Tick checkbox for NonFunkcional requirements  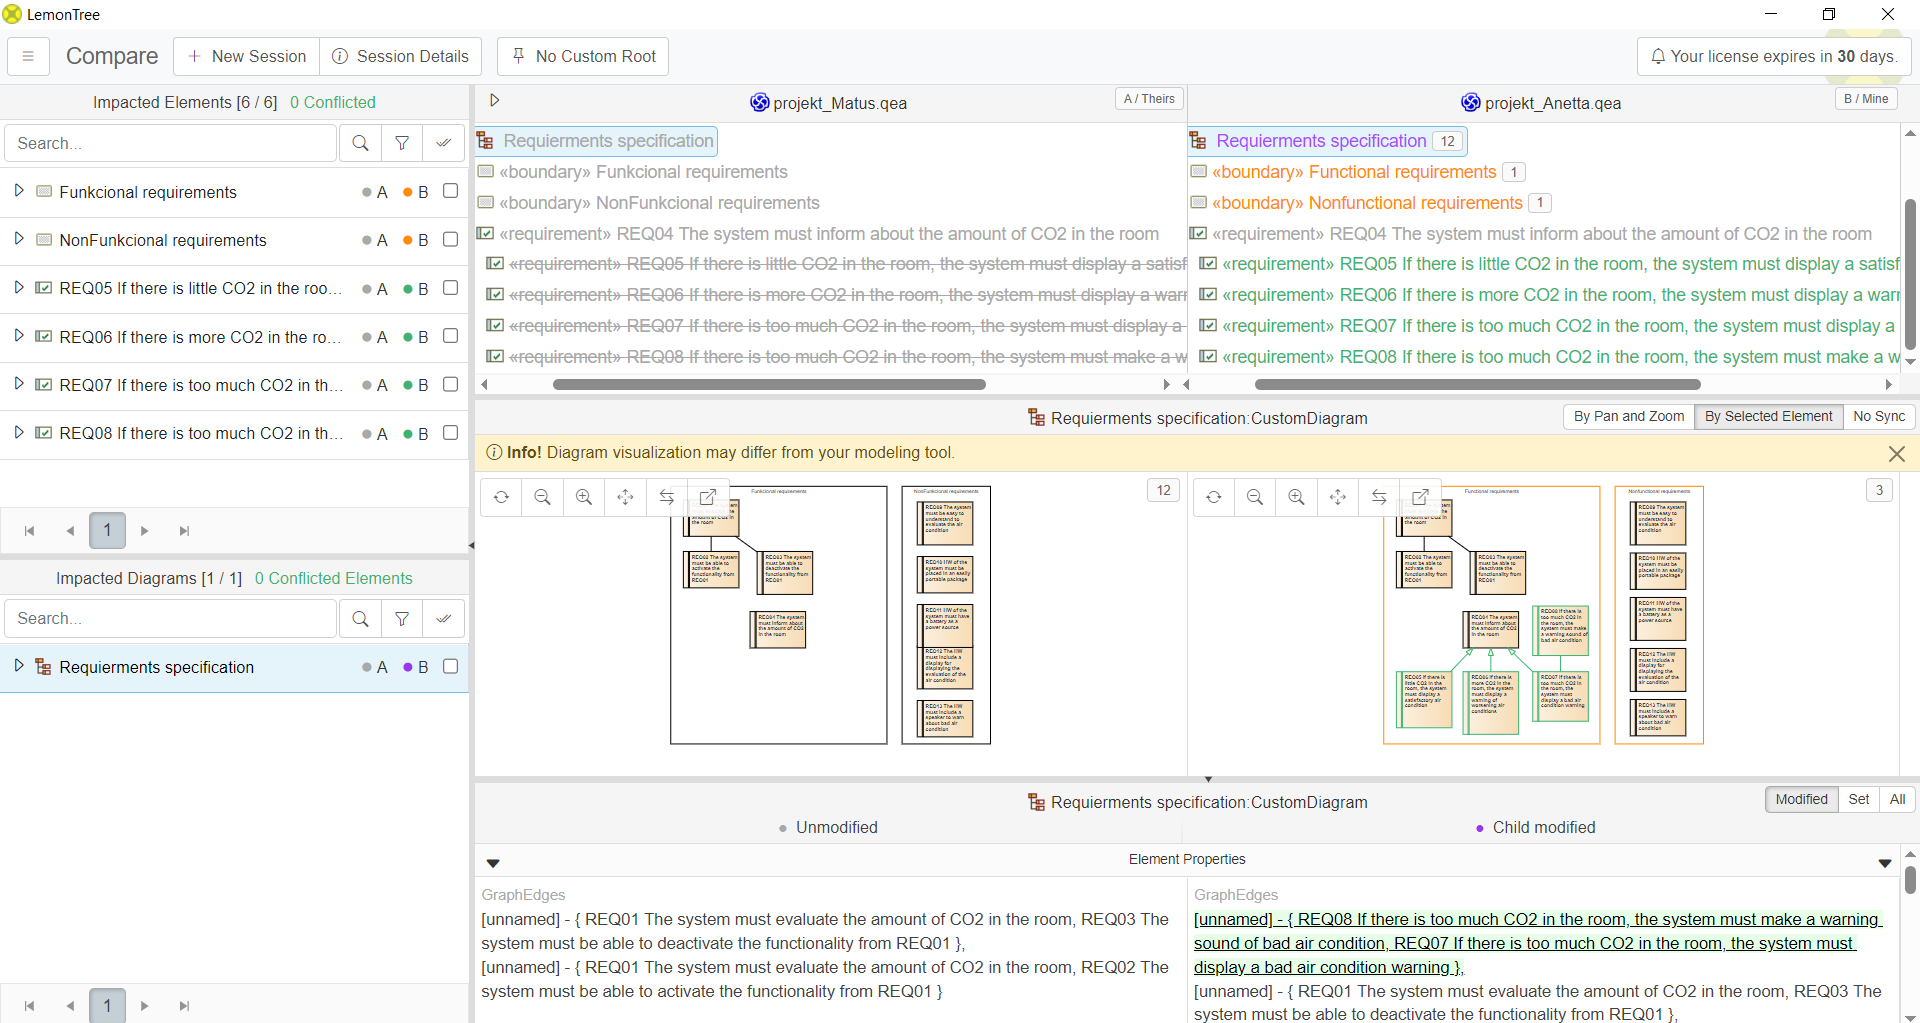point(450,239)
